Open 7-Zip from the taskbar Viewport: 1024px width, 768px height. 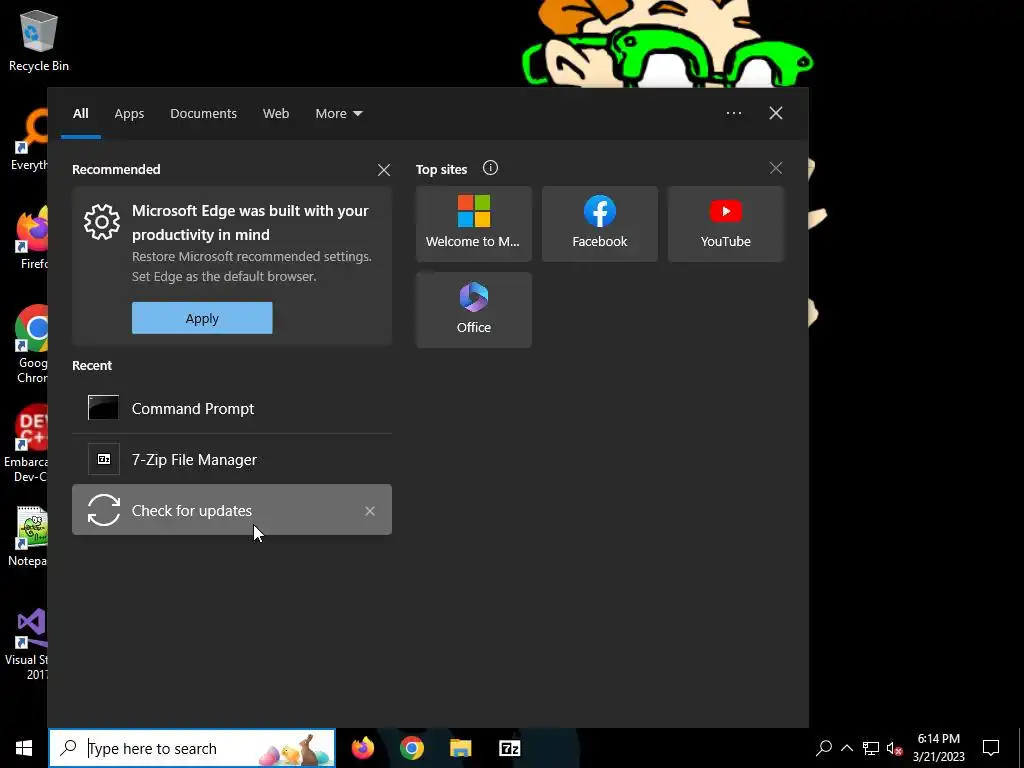(509, 748)
